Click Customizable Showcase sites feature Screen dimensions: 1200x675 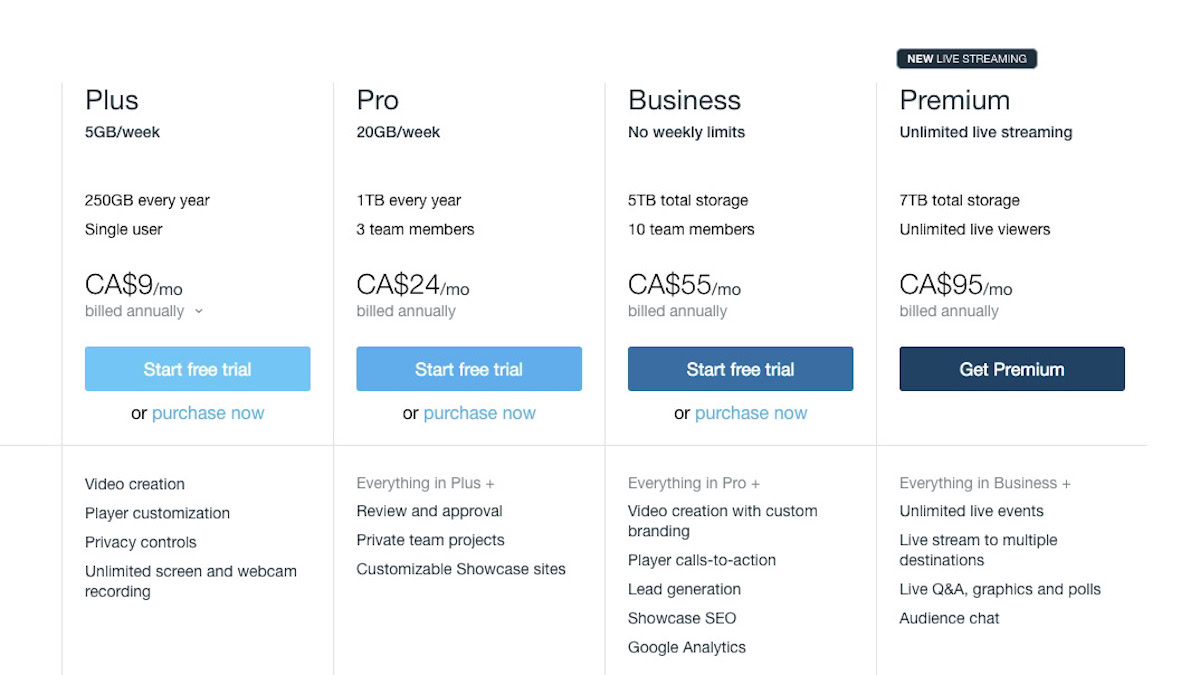[x=461, y=569]
